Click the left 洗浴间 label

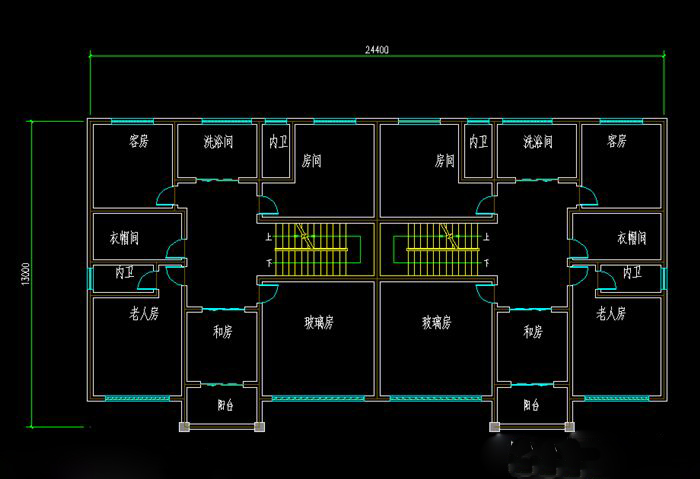[217, 142]
